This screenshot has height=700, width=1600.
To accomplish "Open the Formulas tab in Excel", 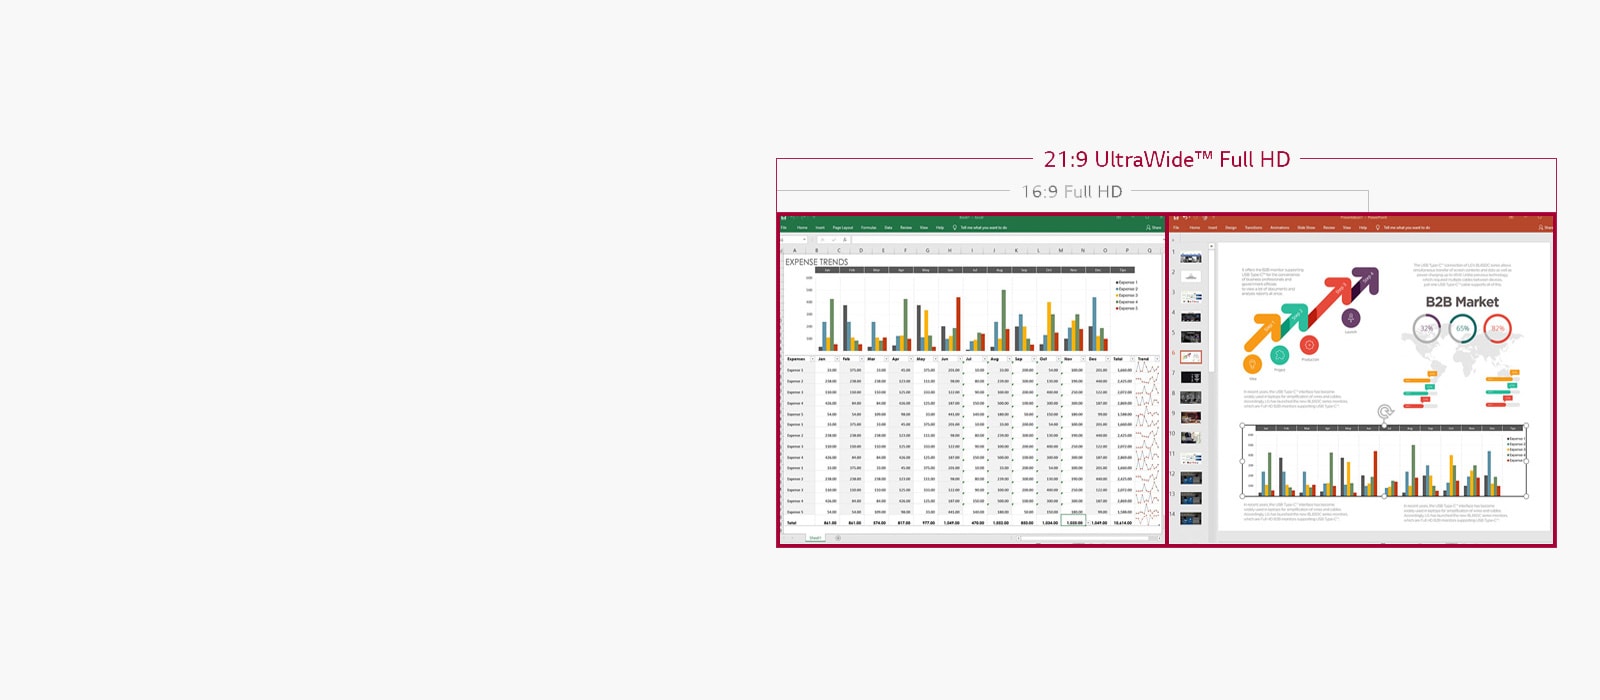I will tap(868, 228).
